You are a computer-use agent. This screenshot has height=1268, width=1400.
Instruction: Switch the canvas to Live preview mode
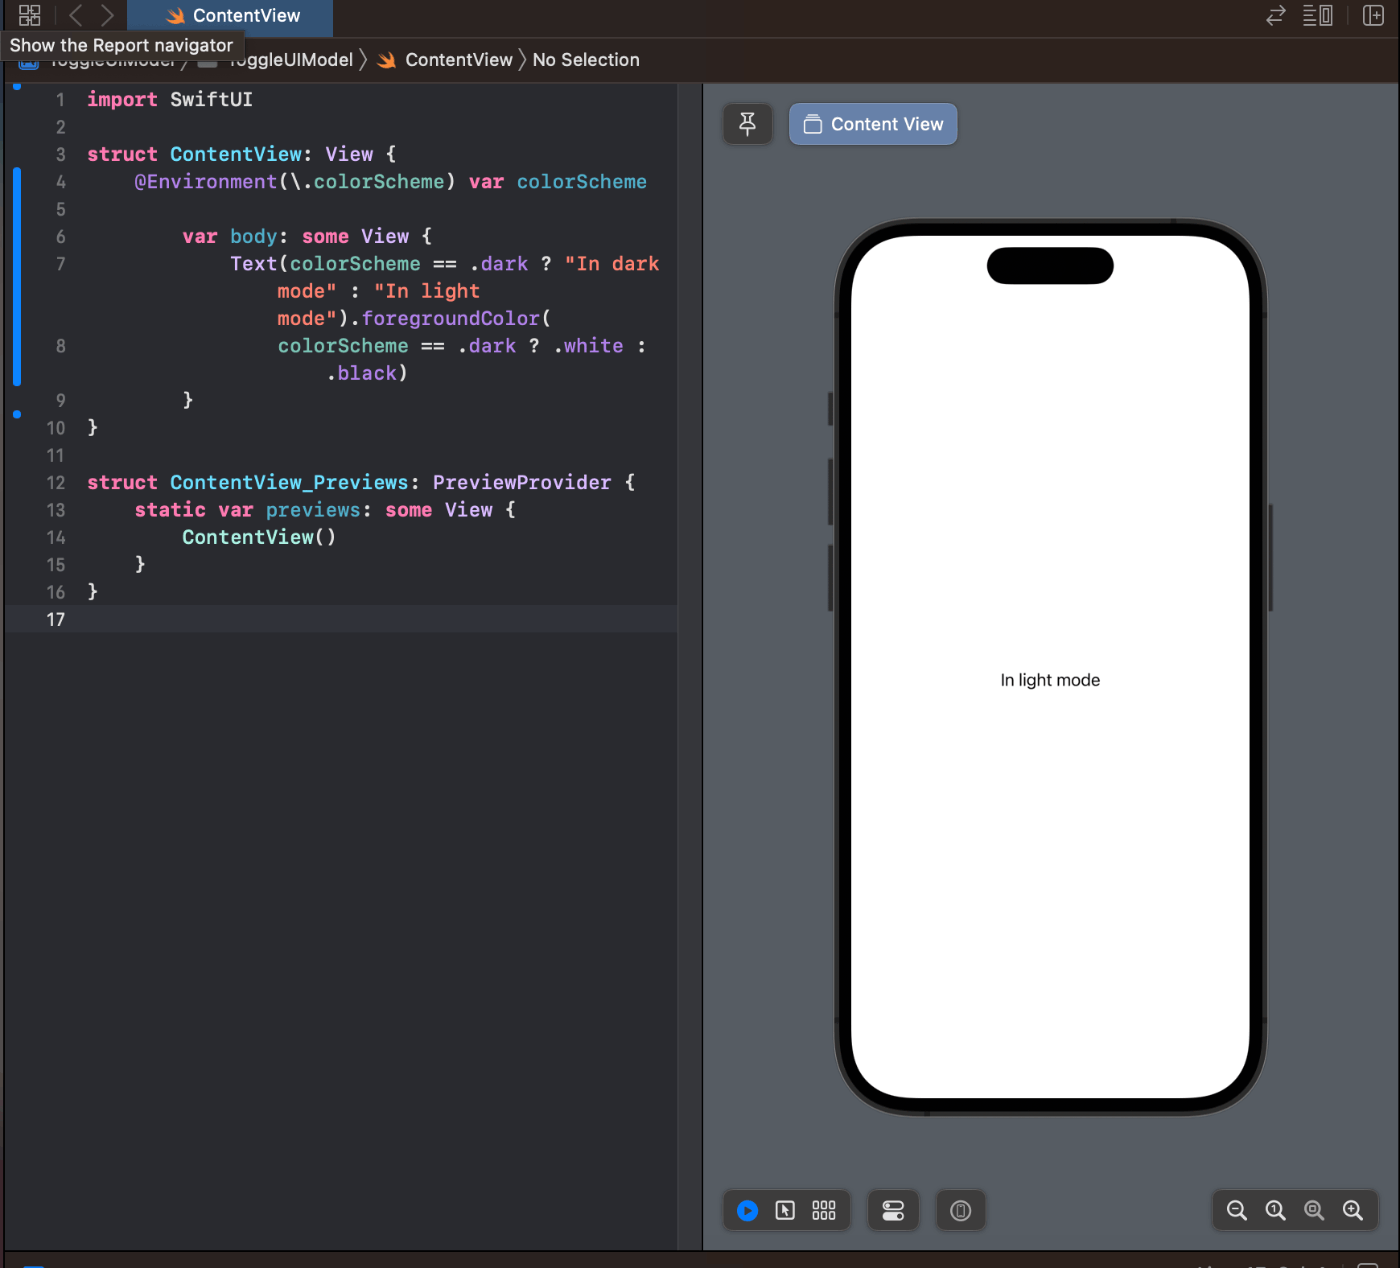pyautogui.click(x=747, y=1211)
